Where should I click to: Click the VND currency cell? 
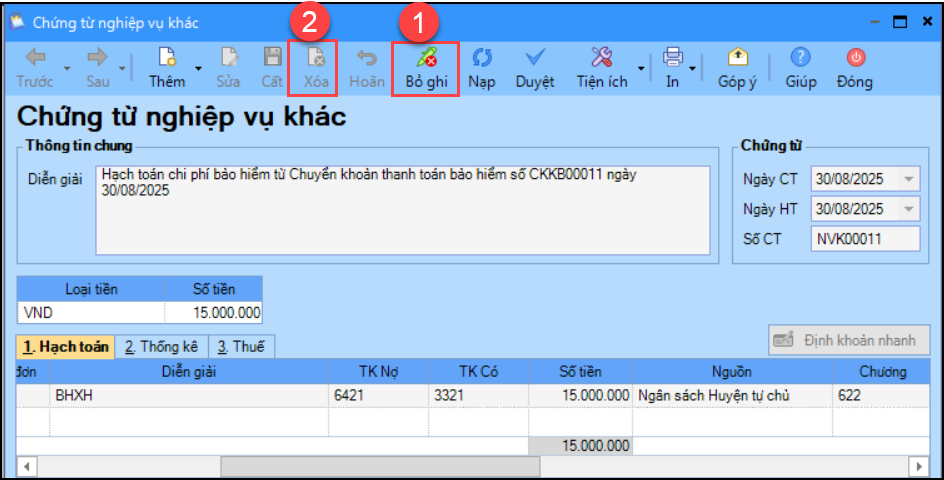point(91,313)
